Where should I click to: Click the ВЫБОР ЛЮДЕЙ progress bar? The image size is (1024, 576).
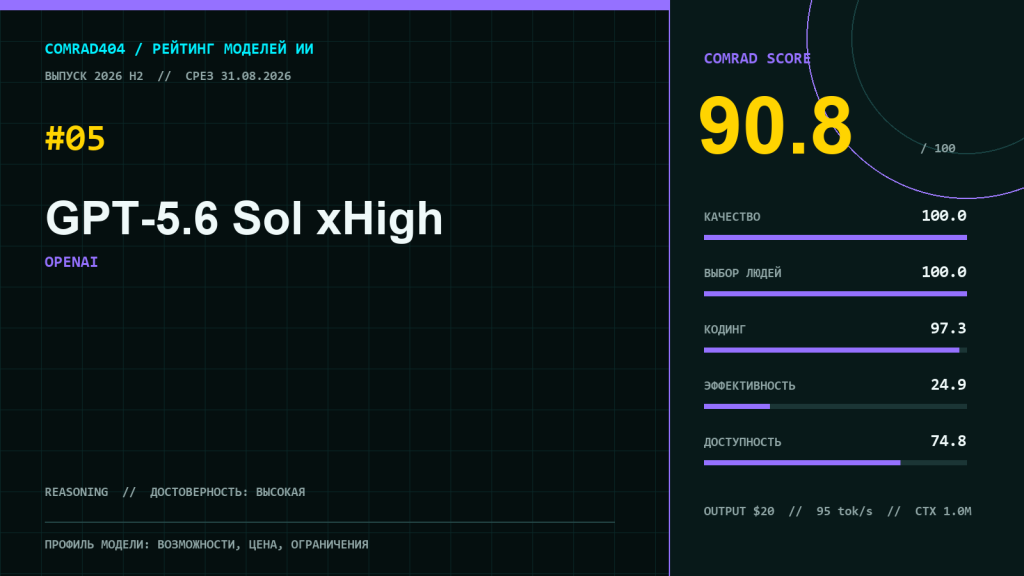835,294
